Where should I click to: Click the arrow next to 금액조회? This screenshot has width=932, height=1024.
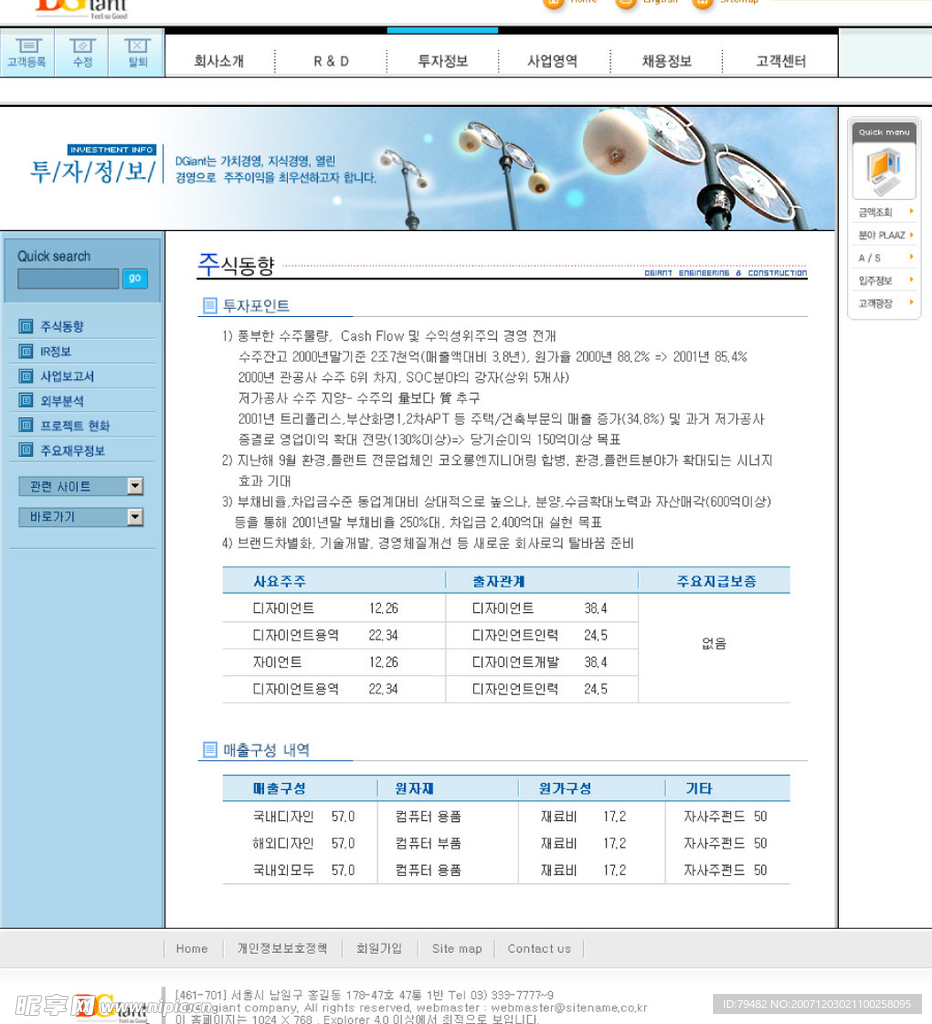click(x=911, y=212)
